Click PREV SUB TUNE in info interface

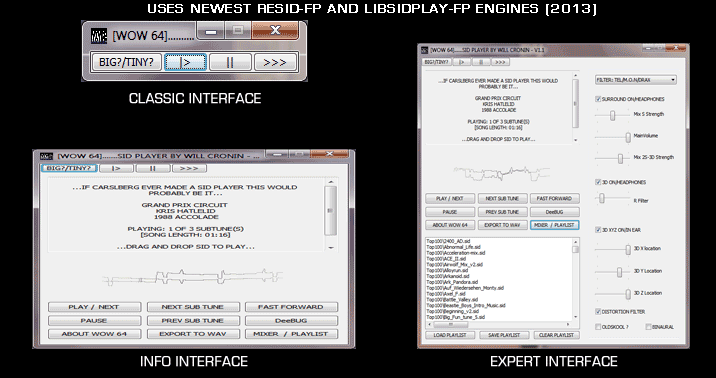tap(193, 320)
